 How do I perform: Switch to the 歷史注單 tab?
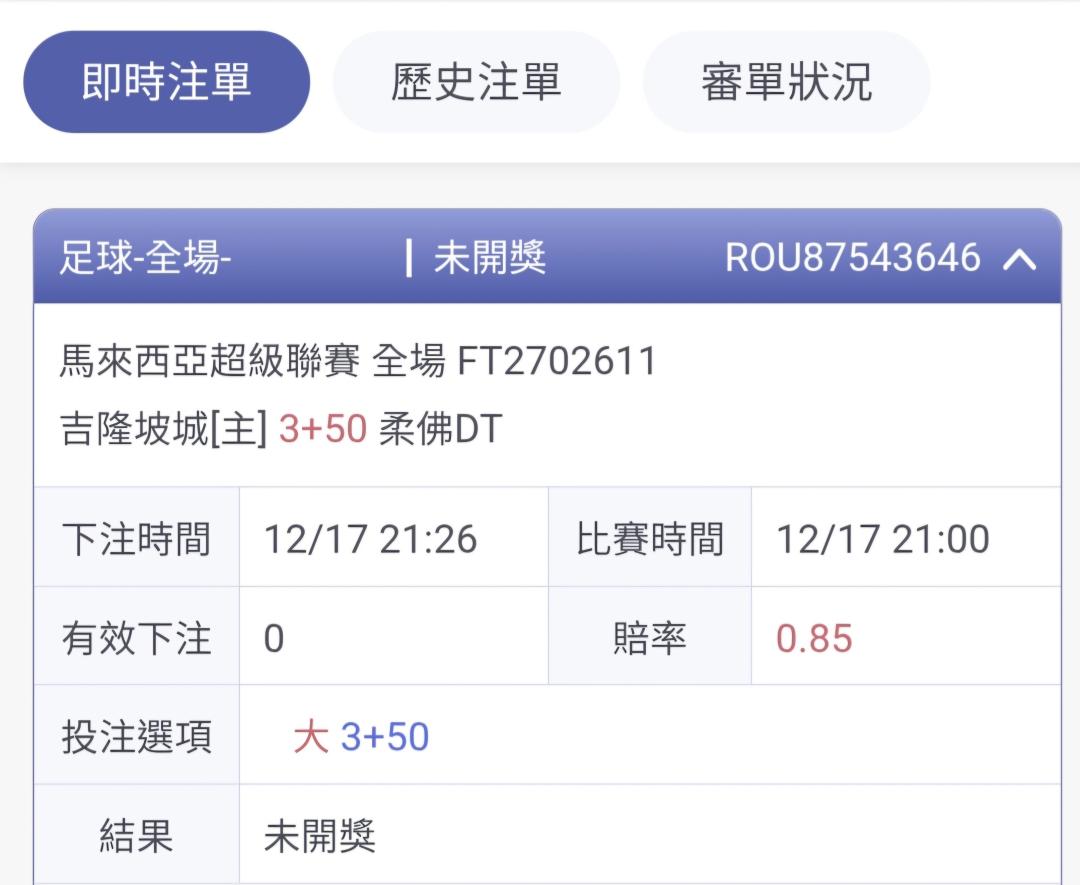476,82
